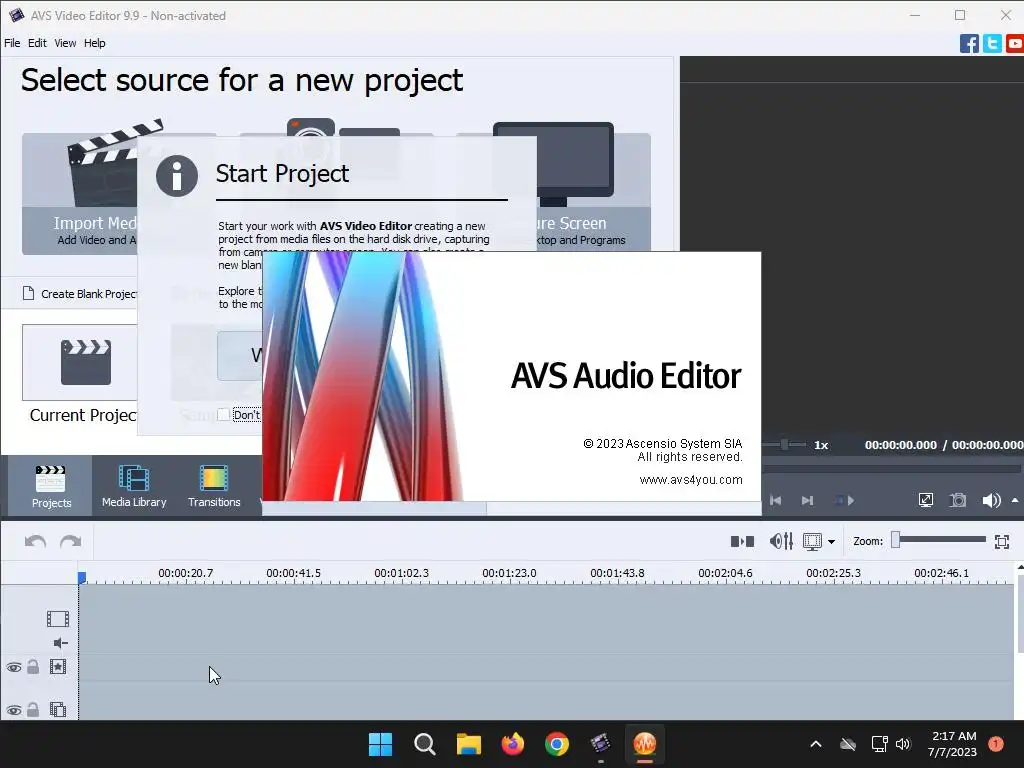Click the AVS Video Editor taskbar icon
The image size is (1024, 768).
(x=600, y=744)
